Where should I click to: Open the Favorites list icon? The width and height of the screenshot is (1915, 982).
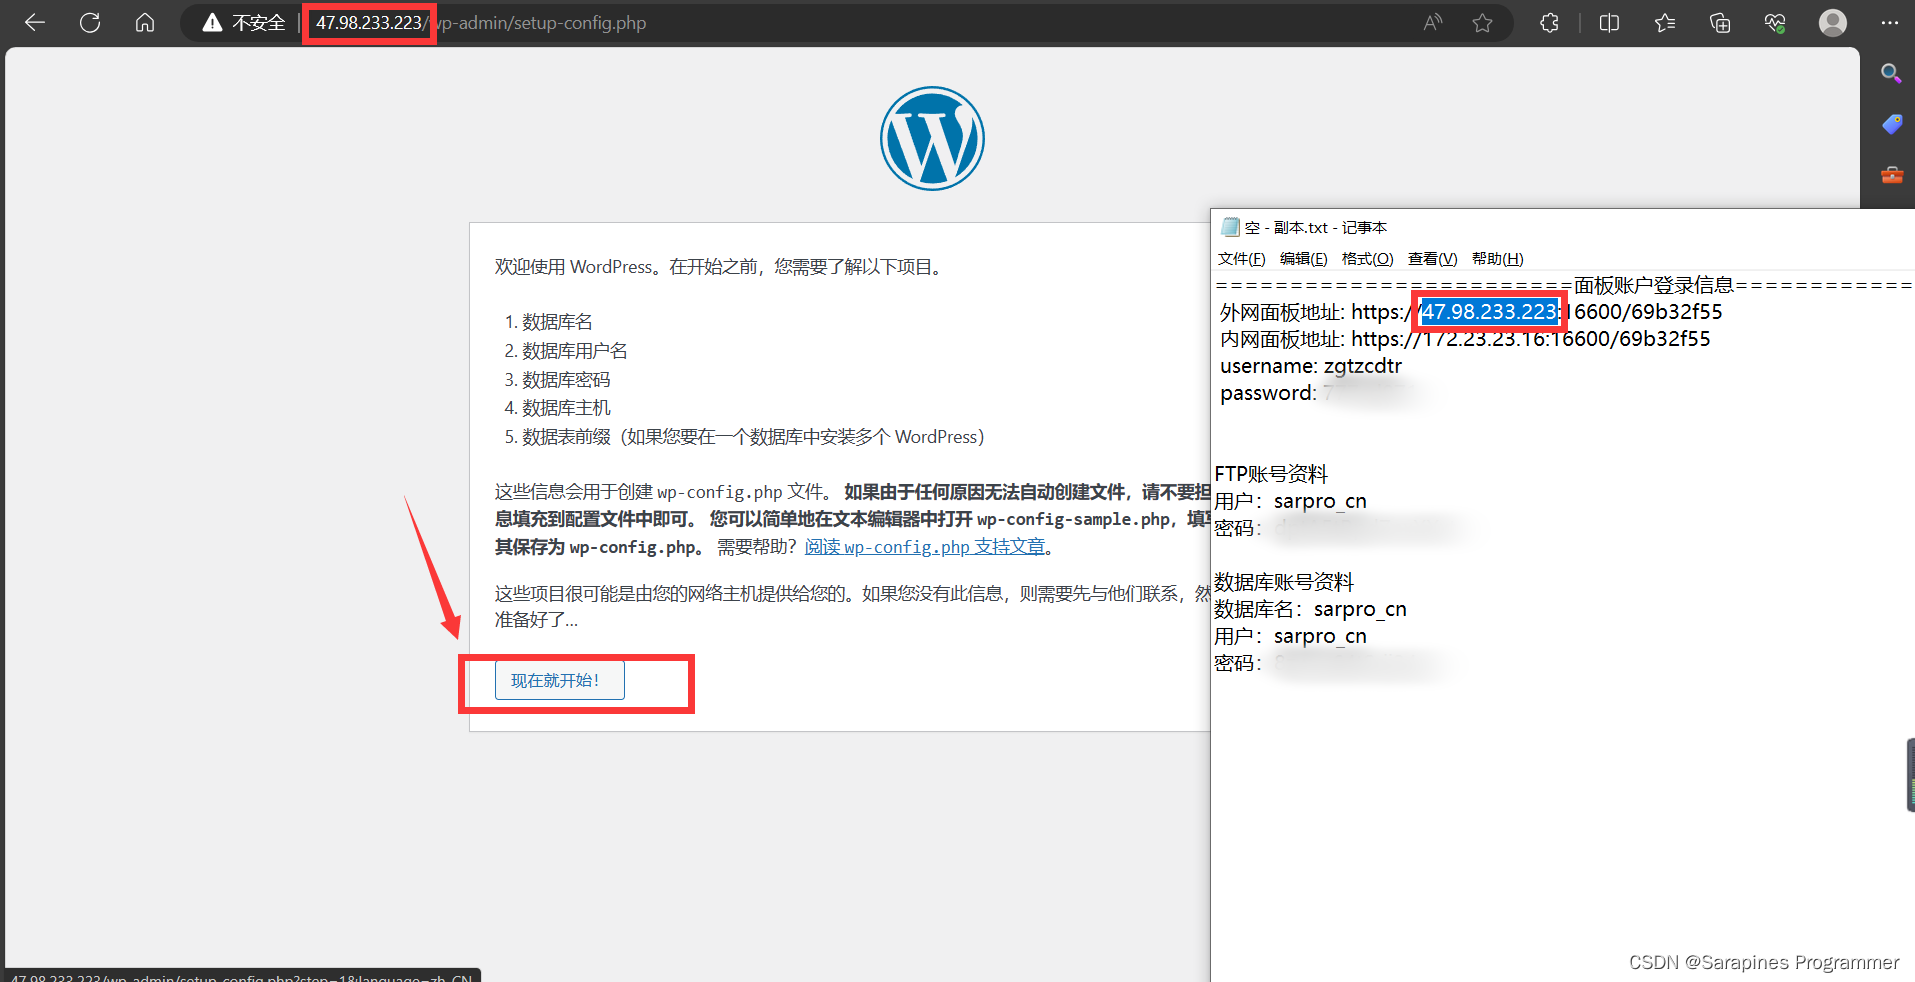point(1665,23)
